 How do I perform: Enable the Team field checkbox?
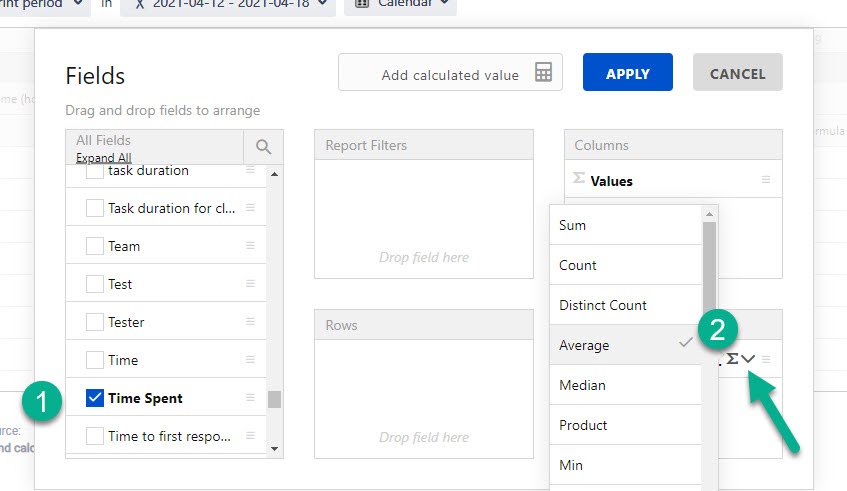click(95, 246)
